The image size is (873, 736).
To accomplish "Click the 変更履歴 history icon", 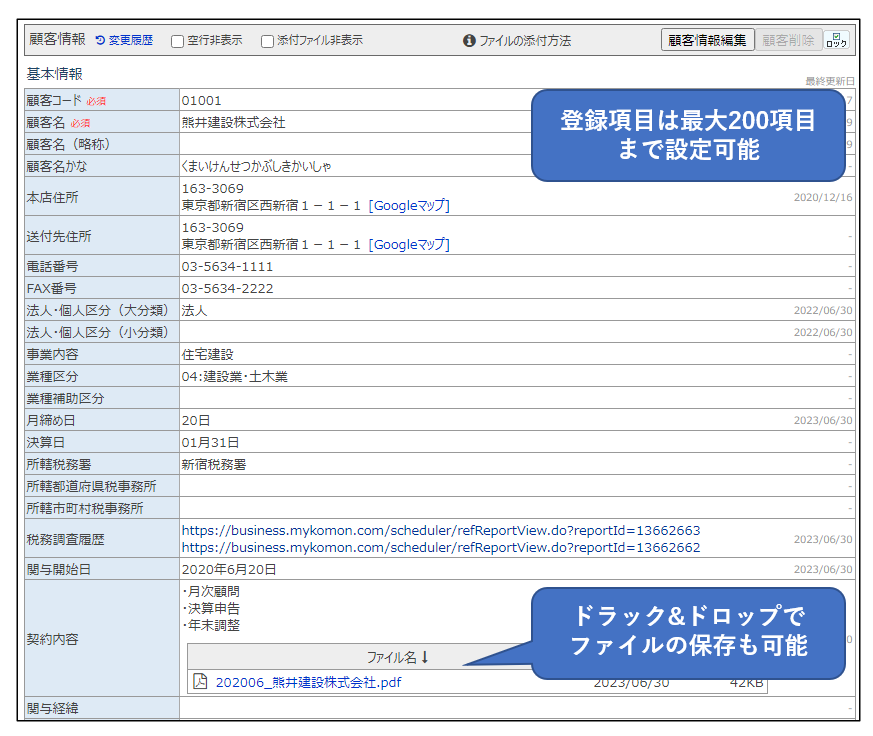I will (x=100, y=41).
